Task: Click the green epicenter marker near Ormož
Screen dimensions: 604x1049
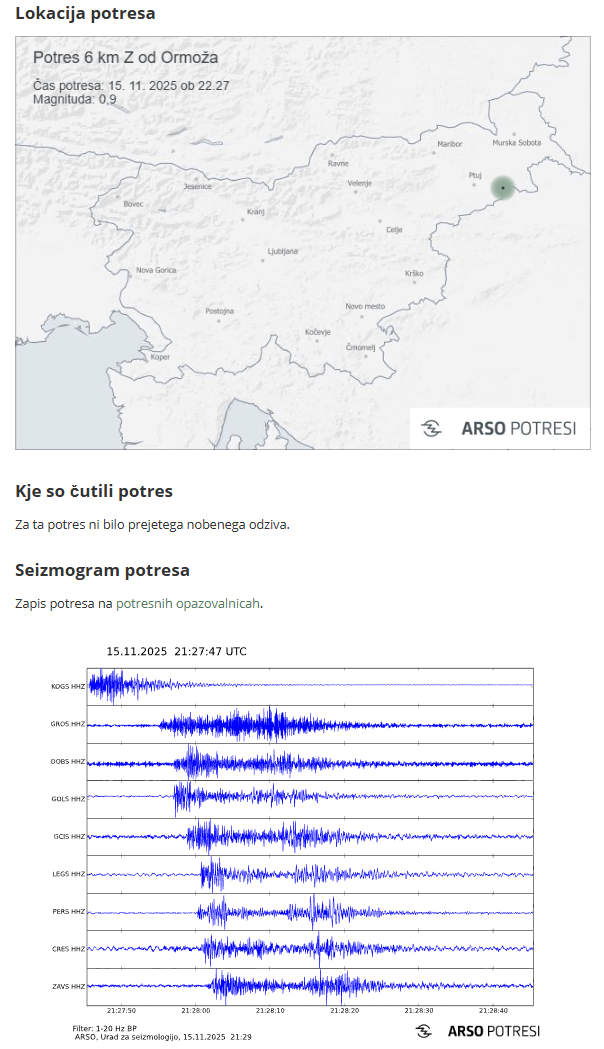Action: point(502,187)
